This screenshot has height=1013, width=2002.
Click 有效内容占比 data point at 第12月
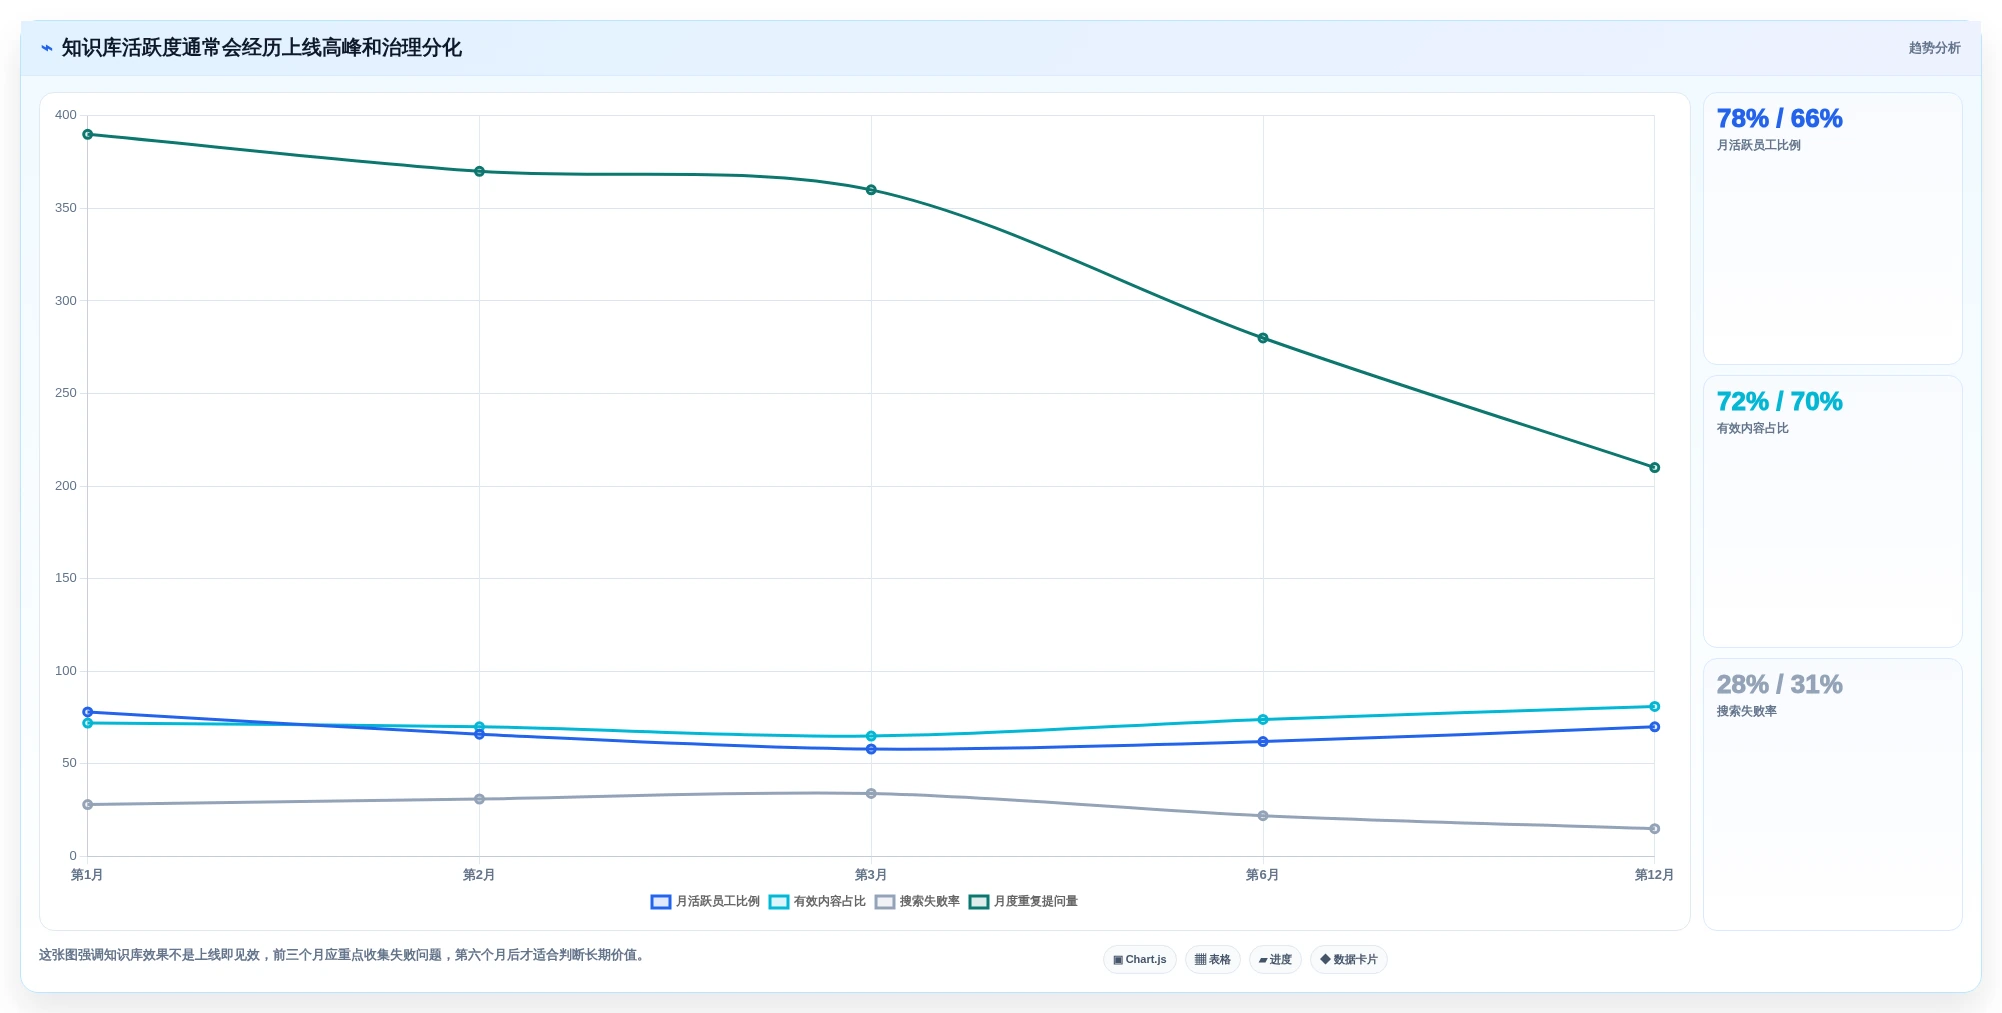[x=1654, y=707]
